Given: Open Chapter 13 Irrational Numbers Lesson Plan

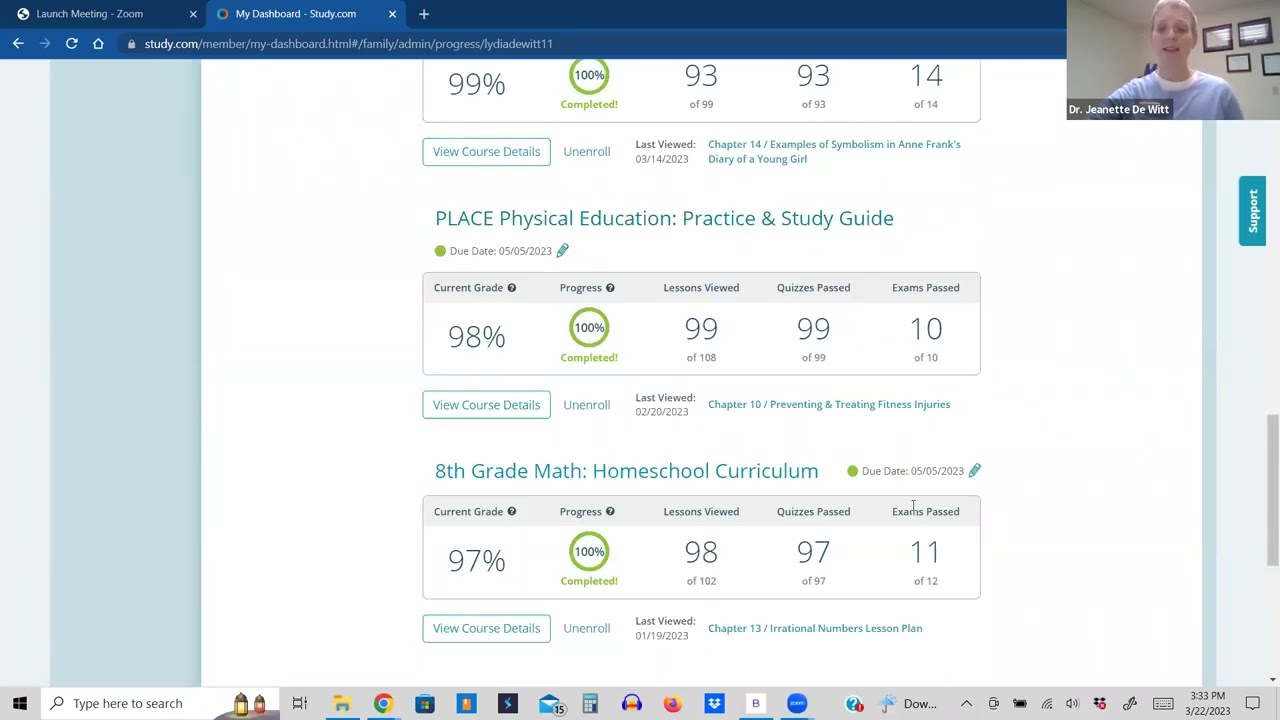Looking at the screenshot, I should pyautogui.click(x=815, y=628).
